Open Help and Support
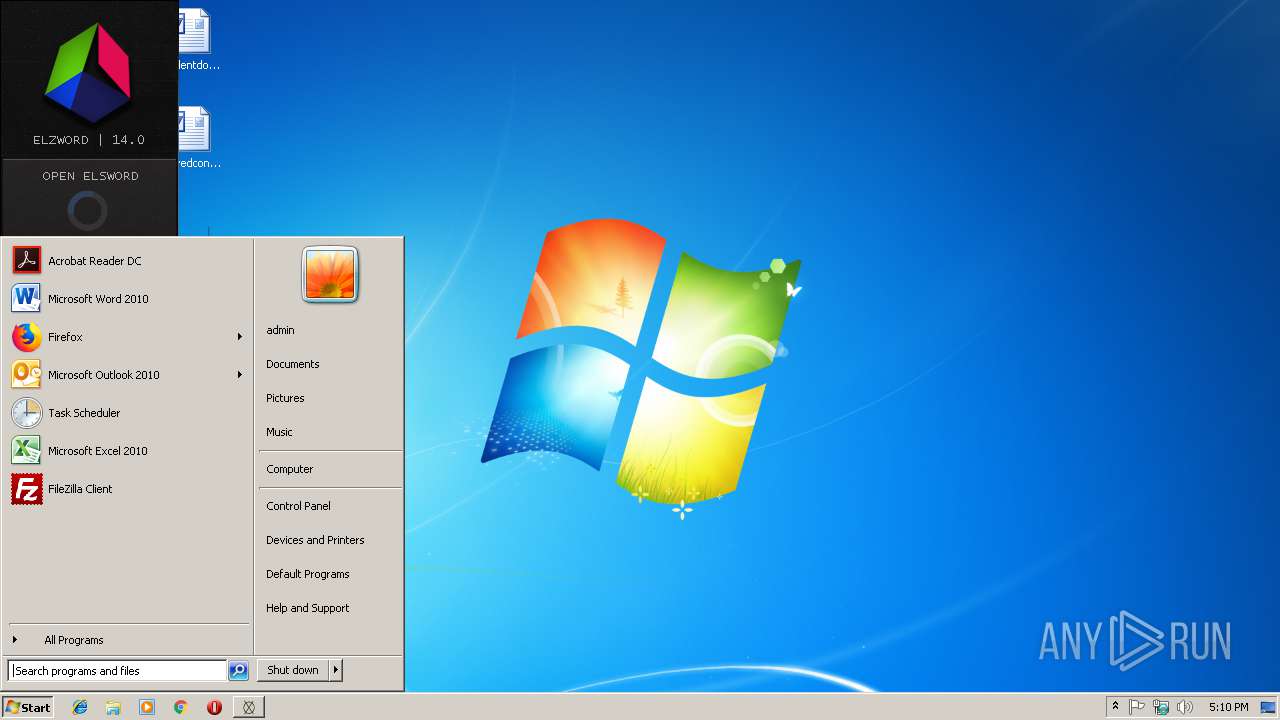Screen dimensions: 1280x720 (330, 608)
